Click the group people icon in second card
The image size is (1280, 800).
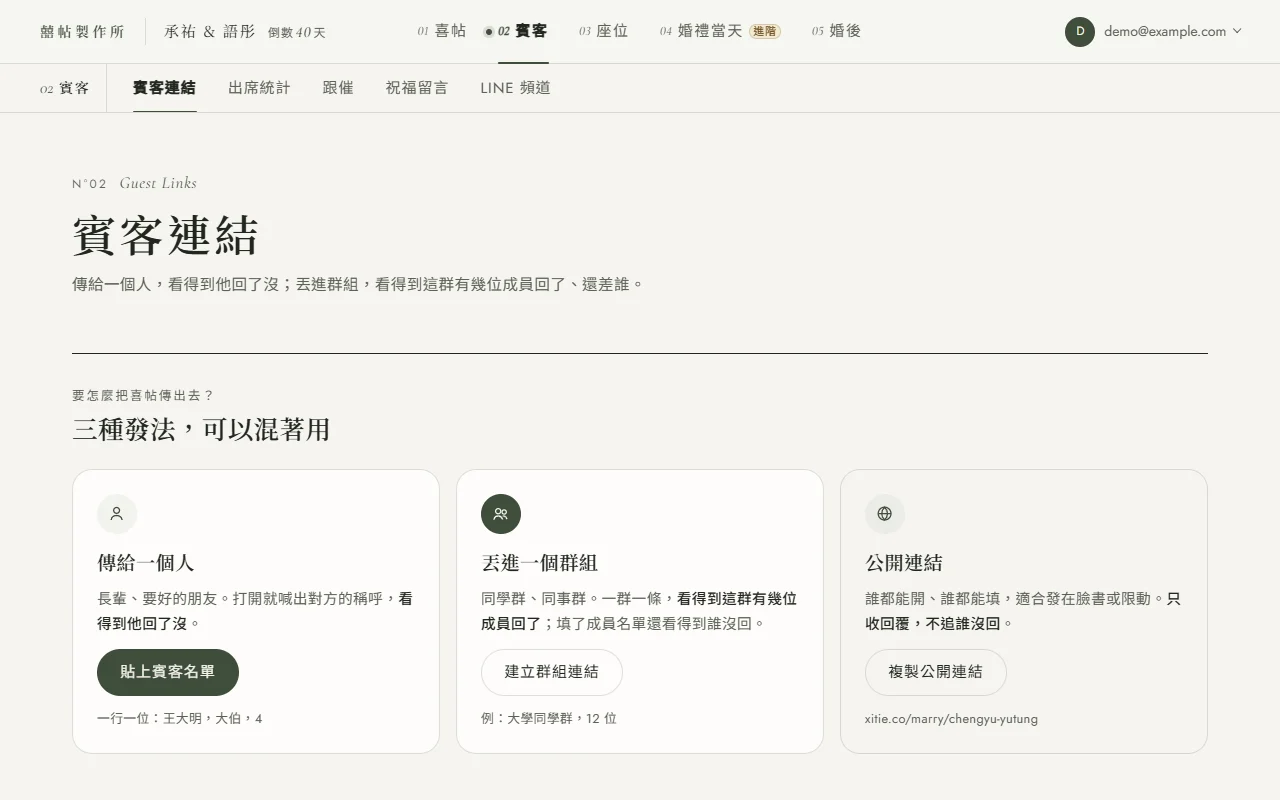501,514
